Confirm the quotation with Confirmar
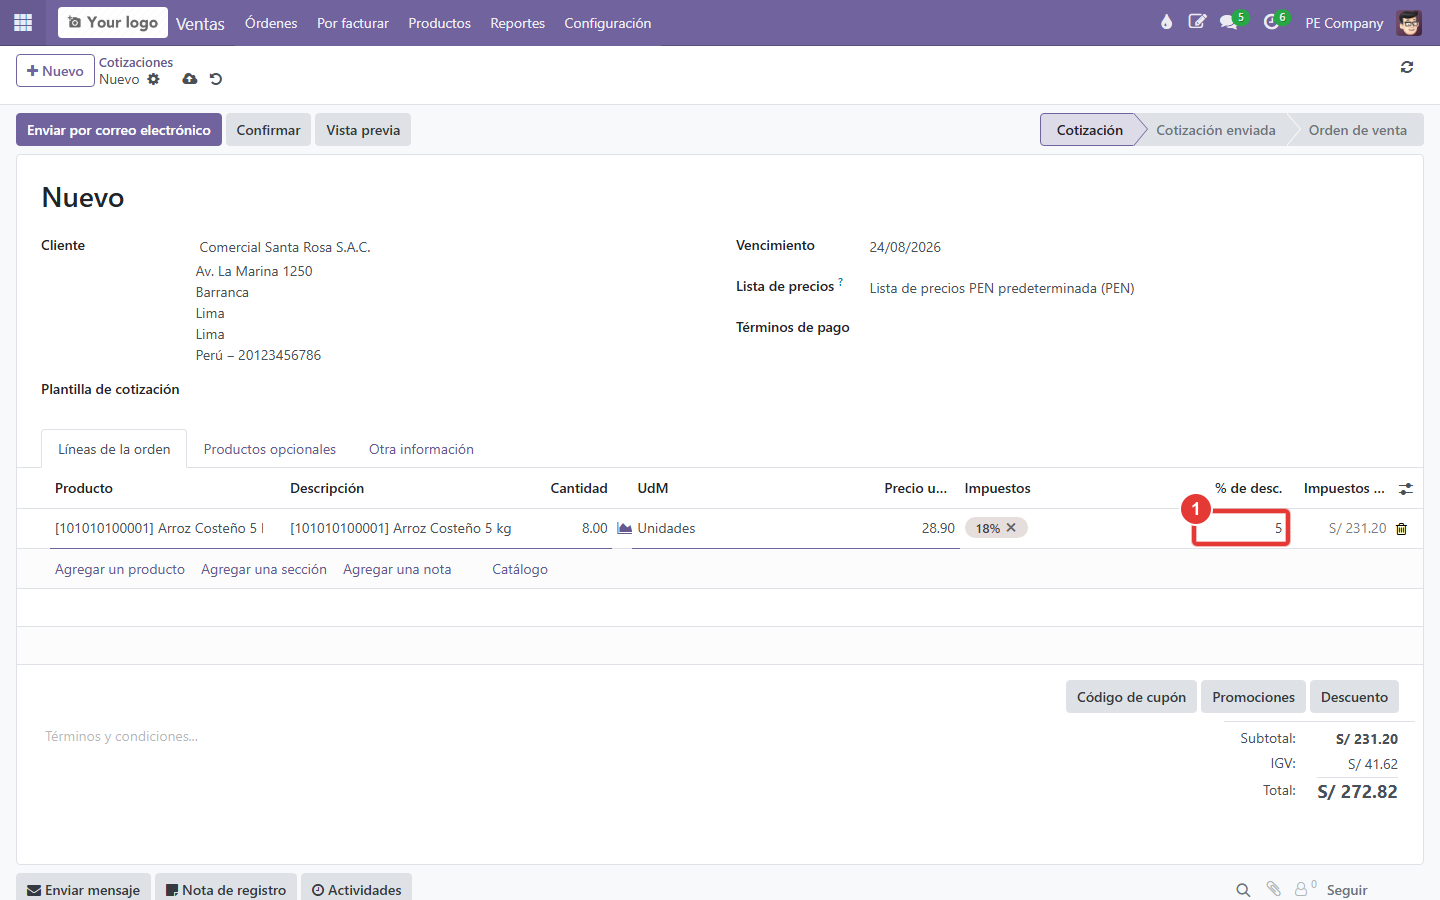This screenshot has width=1440, height=900. click(268, 130)
